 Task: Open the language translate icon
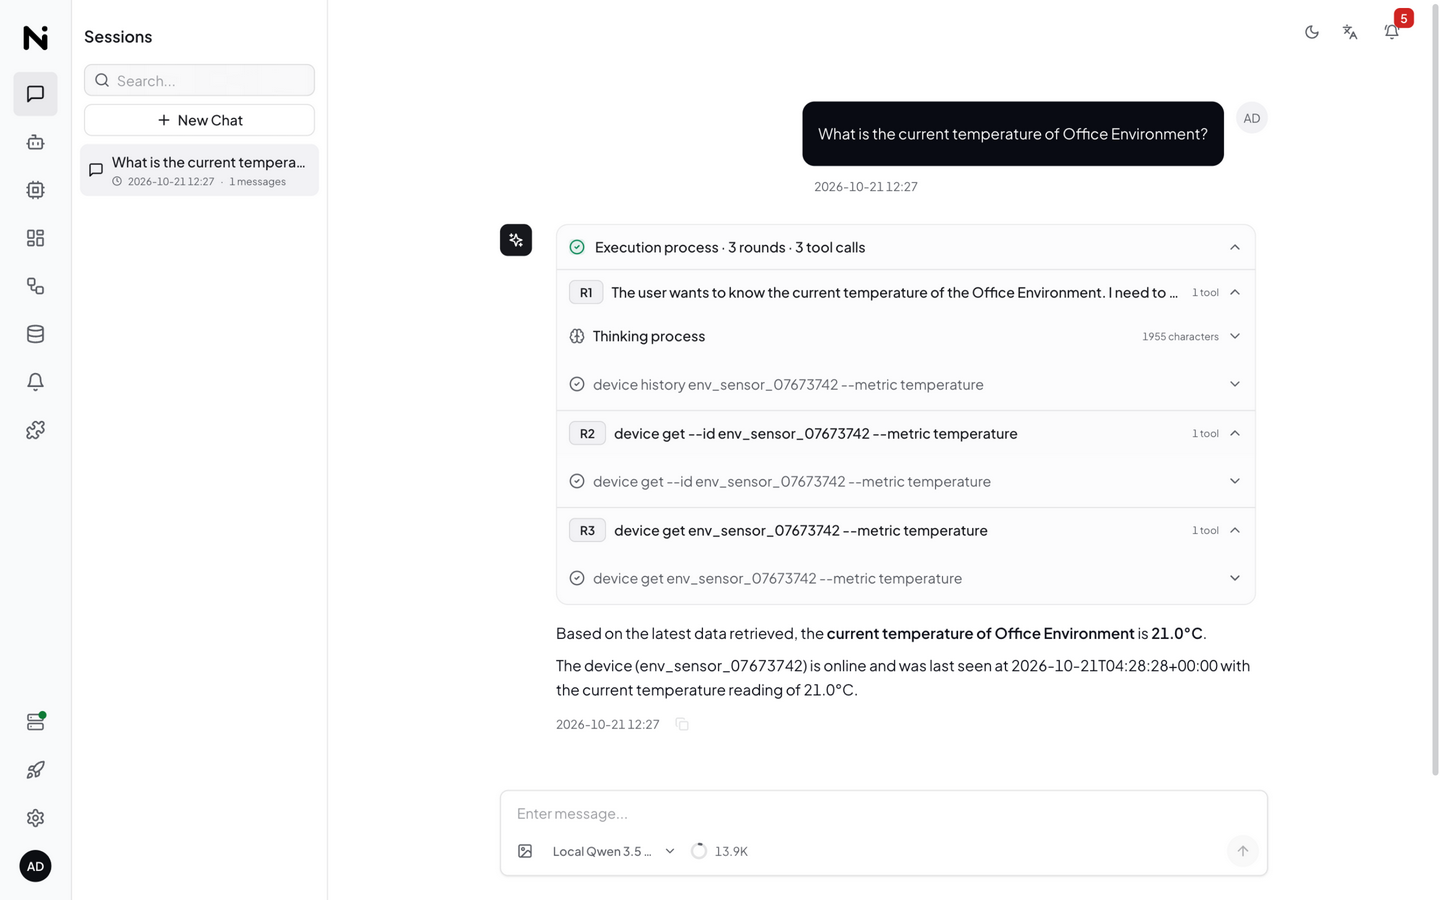[x=1350, y=32]
